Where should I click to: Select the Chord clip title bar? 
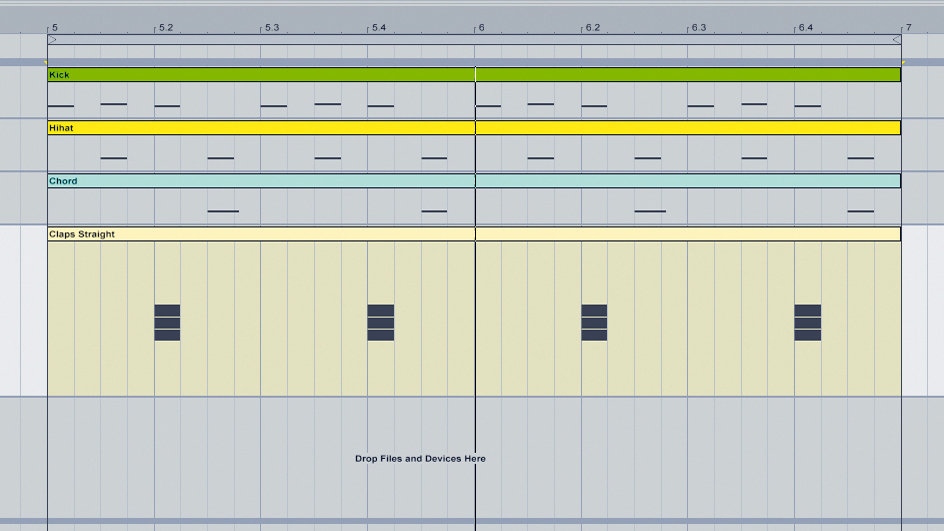coord(474,181)
